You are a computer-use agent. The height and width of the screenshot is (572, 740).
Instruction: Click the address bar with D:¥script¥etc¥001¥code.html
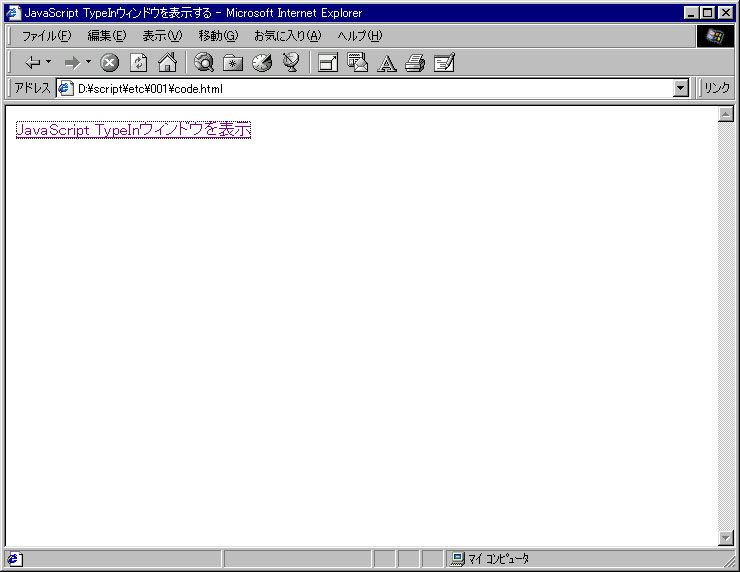tap(372, 88)
